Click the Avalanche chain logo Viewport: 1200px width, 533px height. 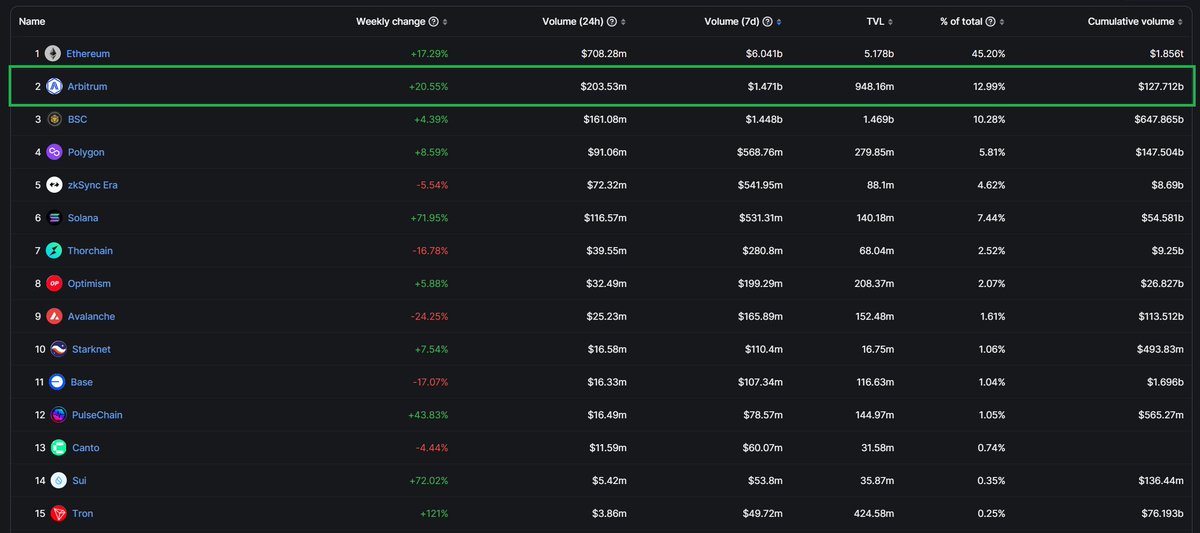pos(54,316)
